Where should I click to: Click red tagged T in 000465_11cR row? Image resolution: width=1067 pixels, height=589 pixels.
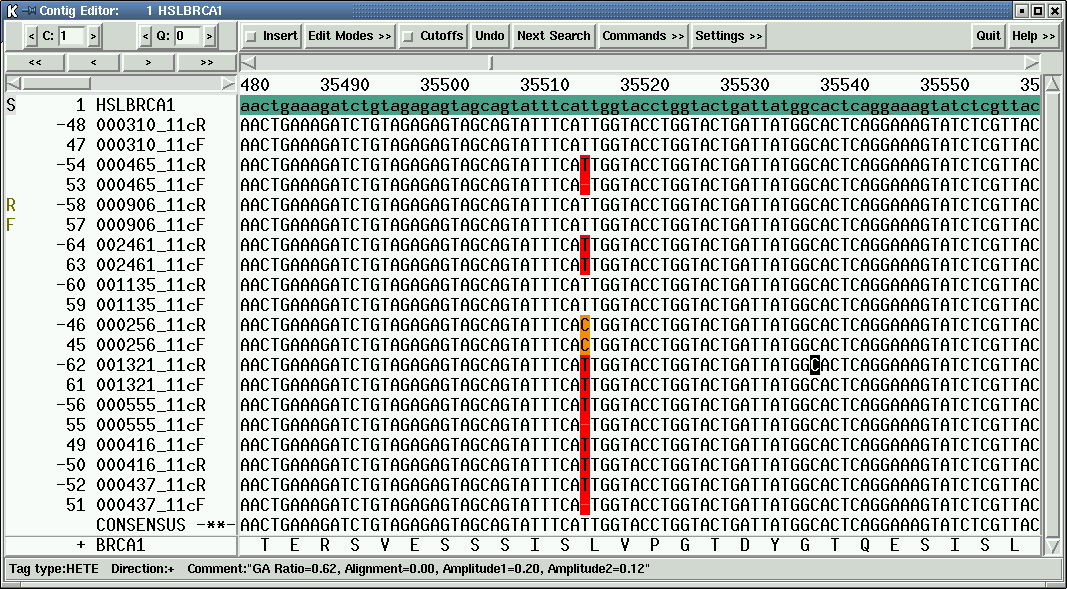[585, 165]
